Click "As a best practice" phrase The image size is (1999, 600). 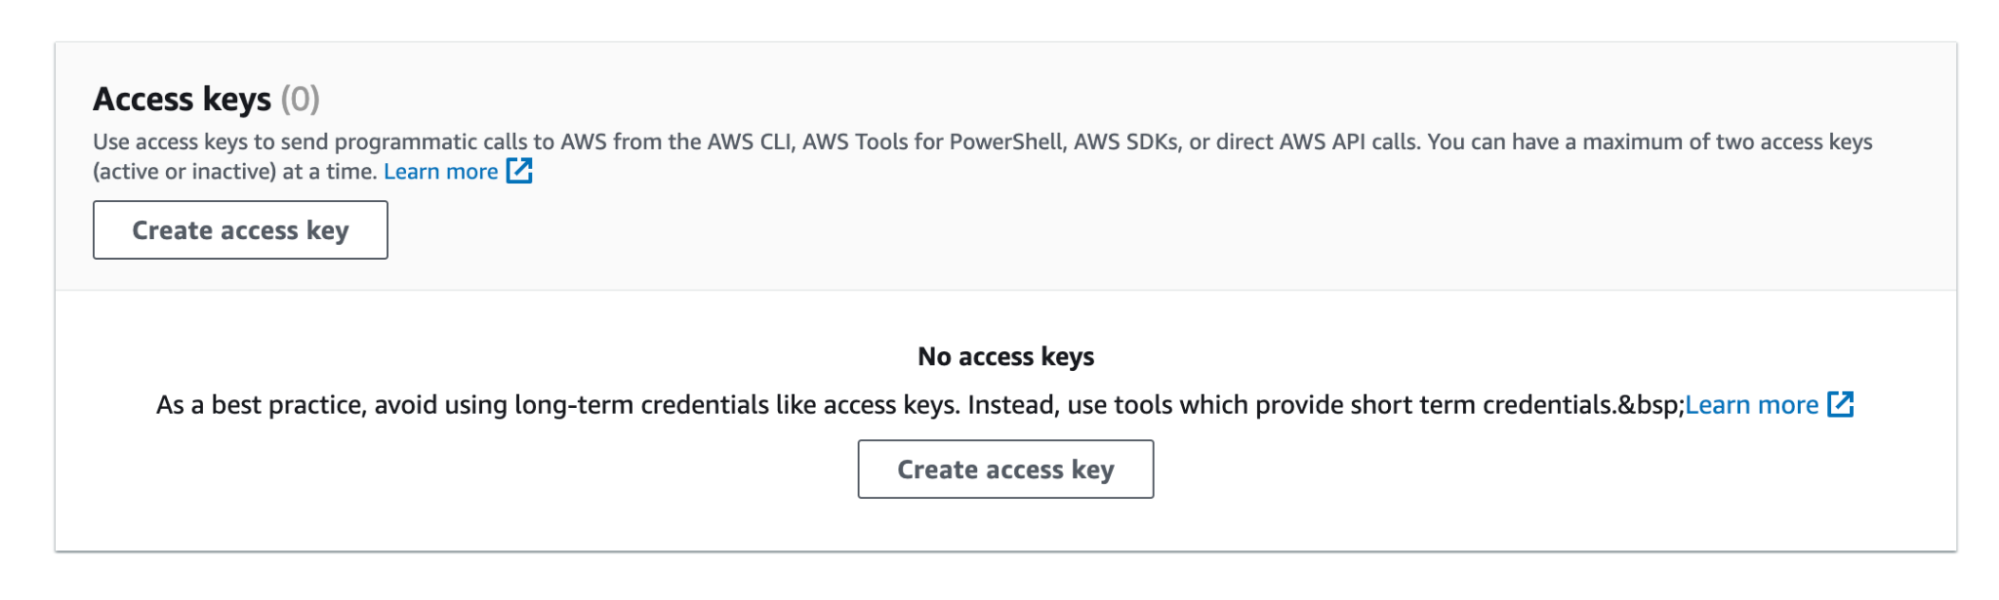coord(259,405)
